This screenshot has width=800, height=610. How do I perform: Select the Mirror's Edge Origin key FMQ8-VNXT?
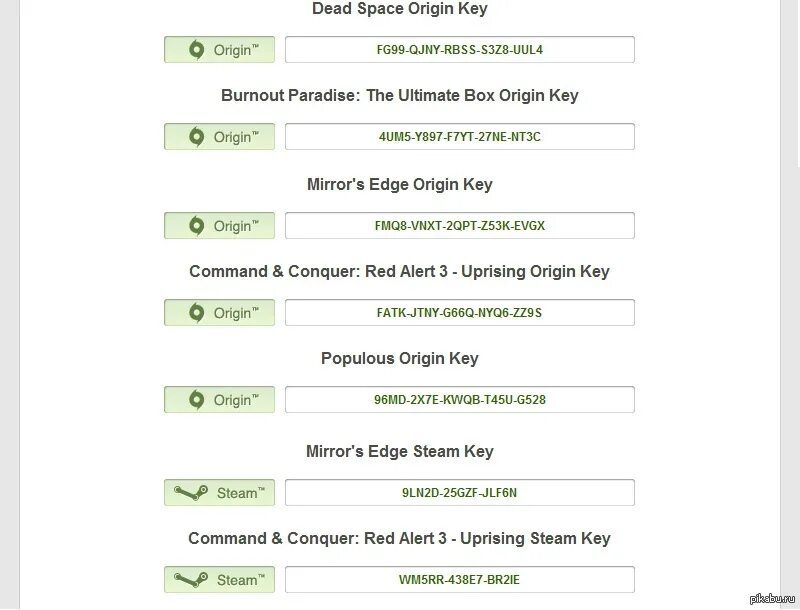(x=460, y=225)
